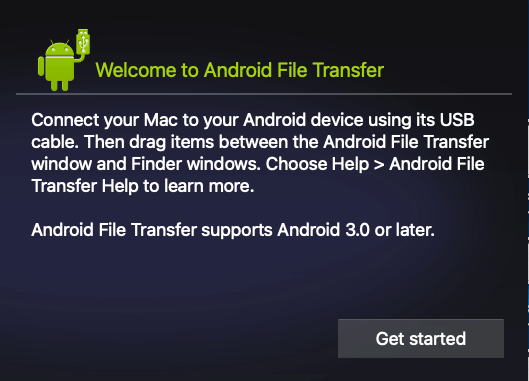Click the Android robot's head
This screenshot has height=381, width=529.
(60, 49)
